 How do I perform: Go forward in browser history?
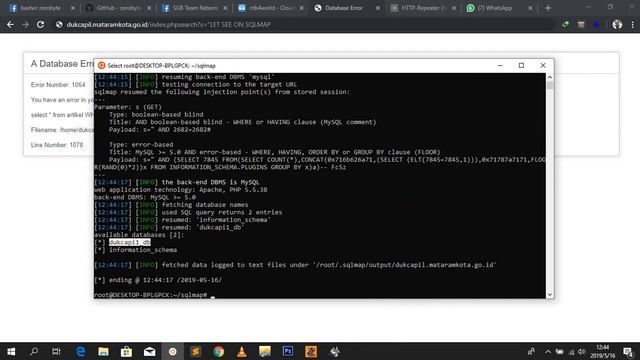[25, 24]
